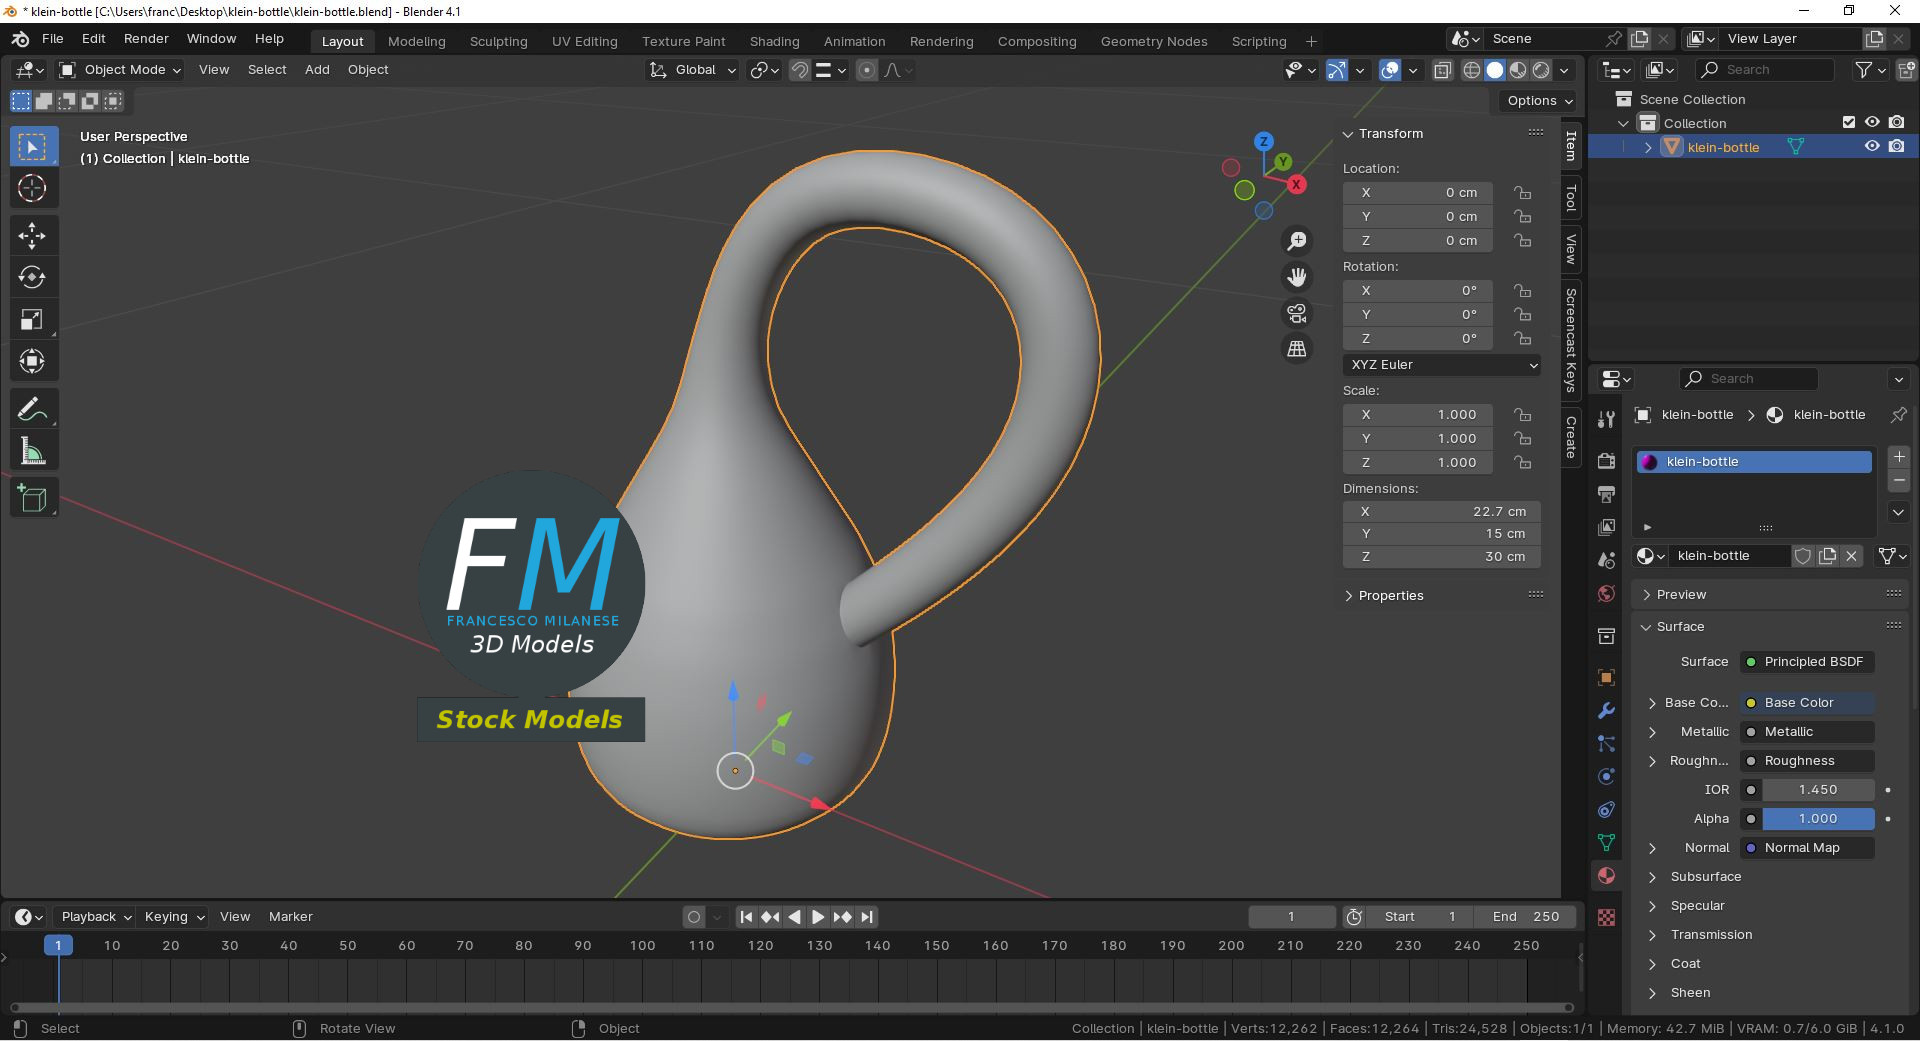Image resolution: width=1920 pixels, height=1041 pixels.
Task: Open the File menu
Action: click(53, 39)
